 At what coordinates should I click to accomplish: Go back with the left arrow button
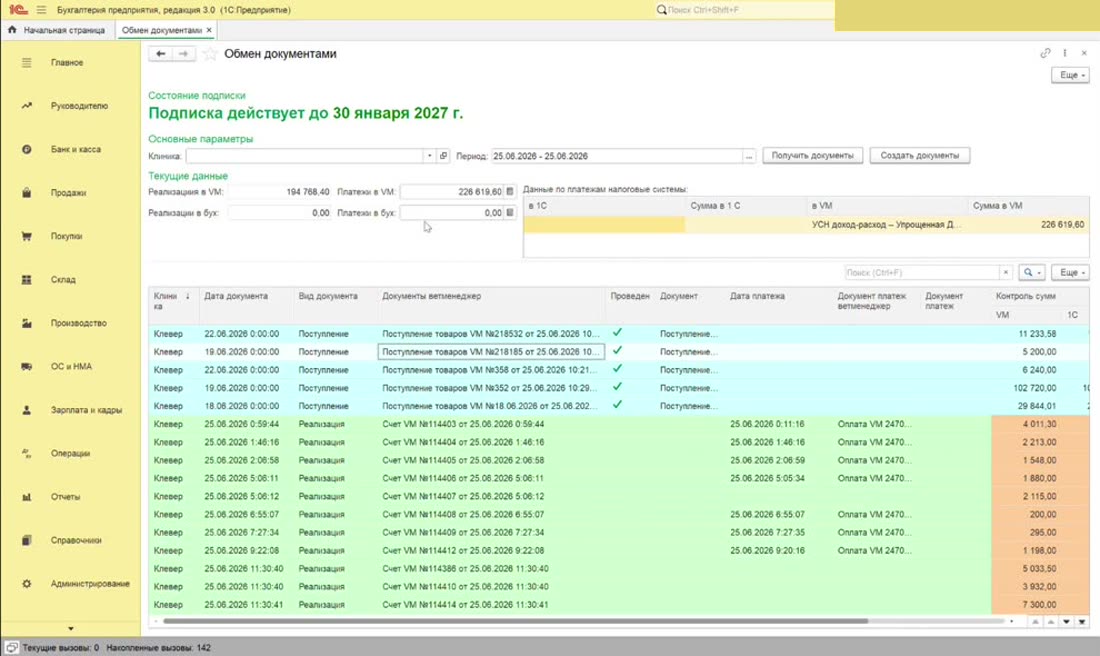(x=161, y=54)
